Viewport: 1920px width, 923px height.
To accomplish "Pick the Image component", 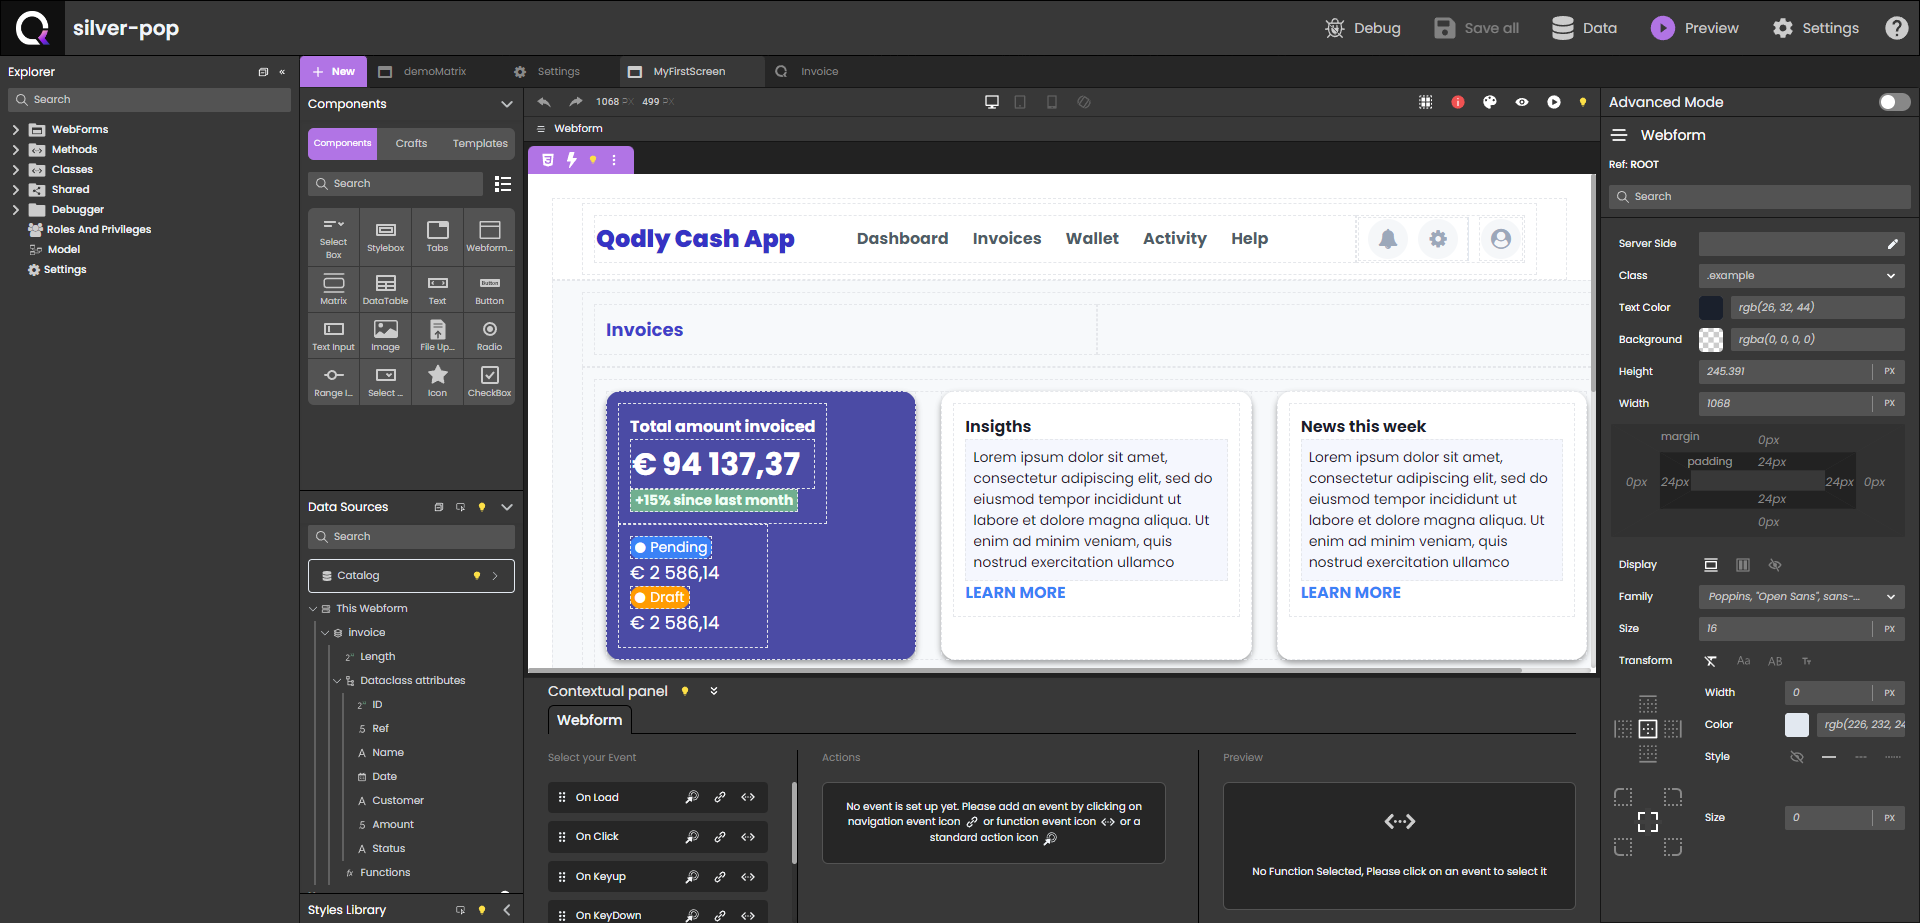I will pos(386,335).
